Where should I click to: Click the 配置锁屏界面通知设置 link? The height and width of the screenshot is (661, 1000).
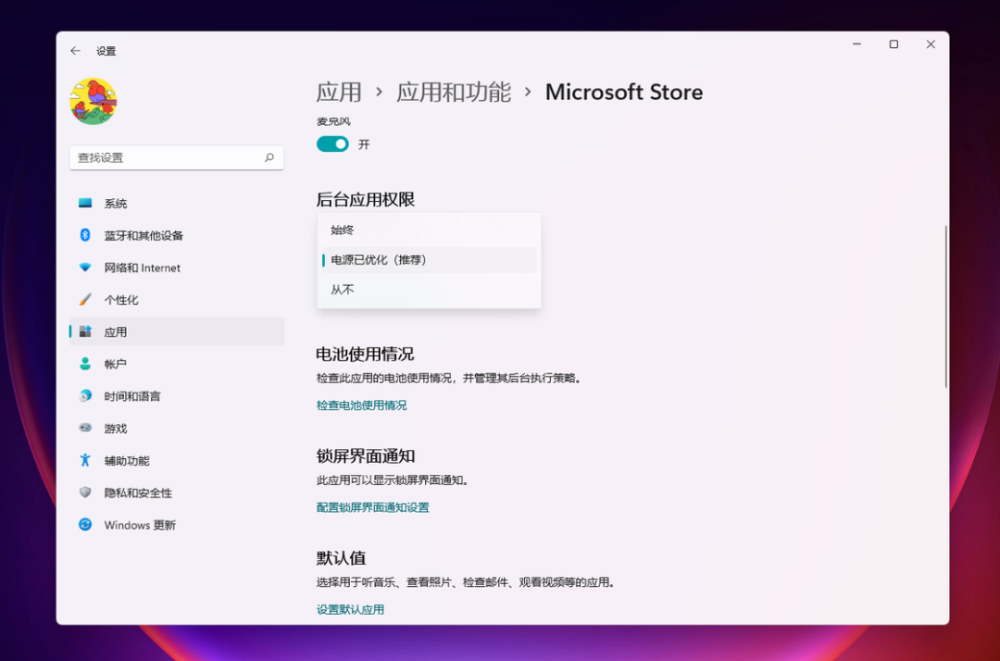tap(372, 507)
